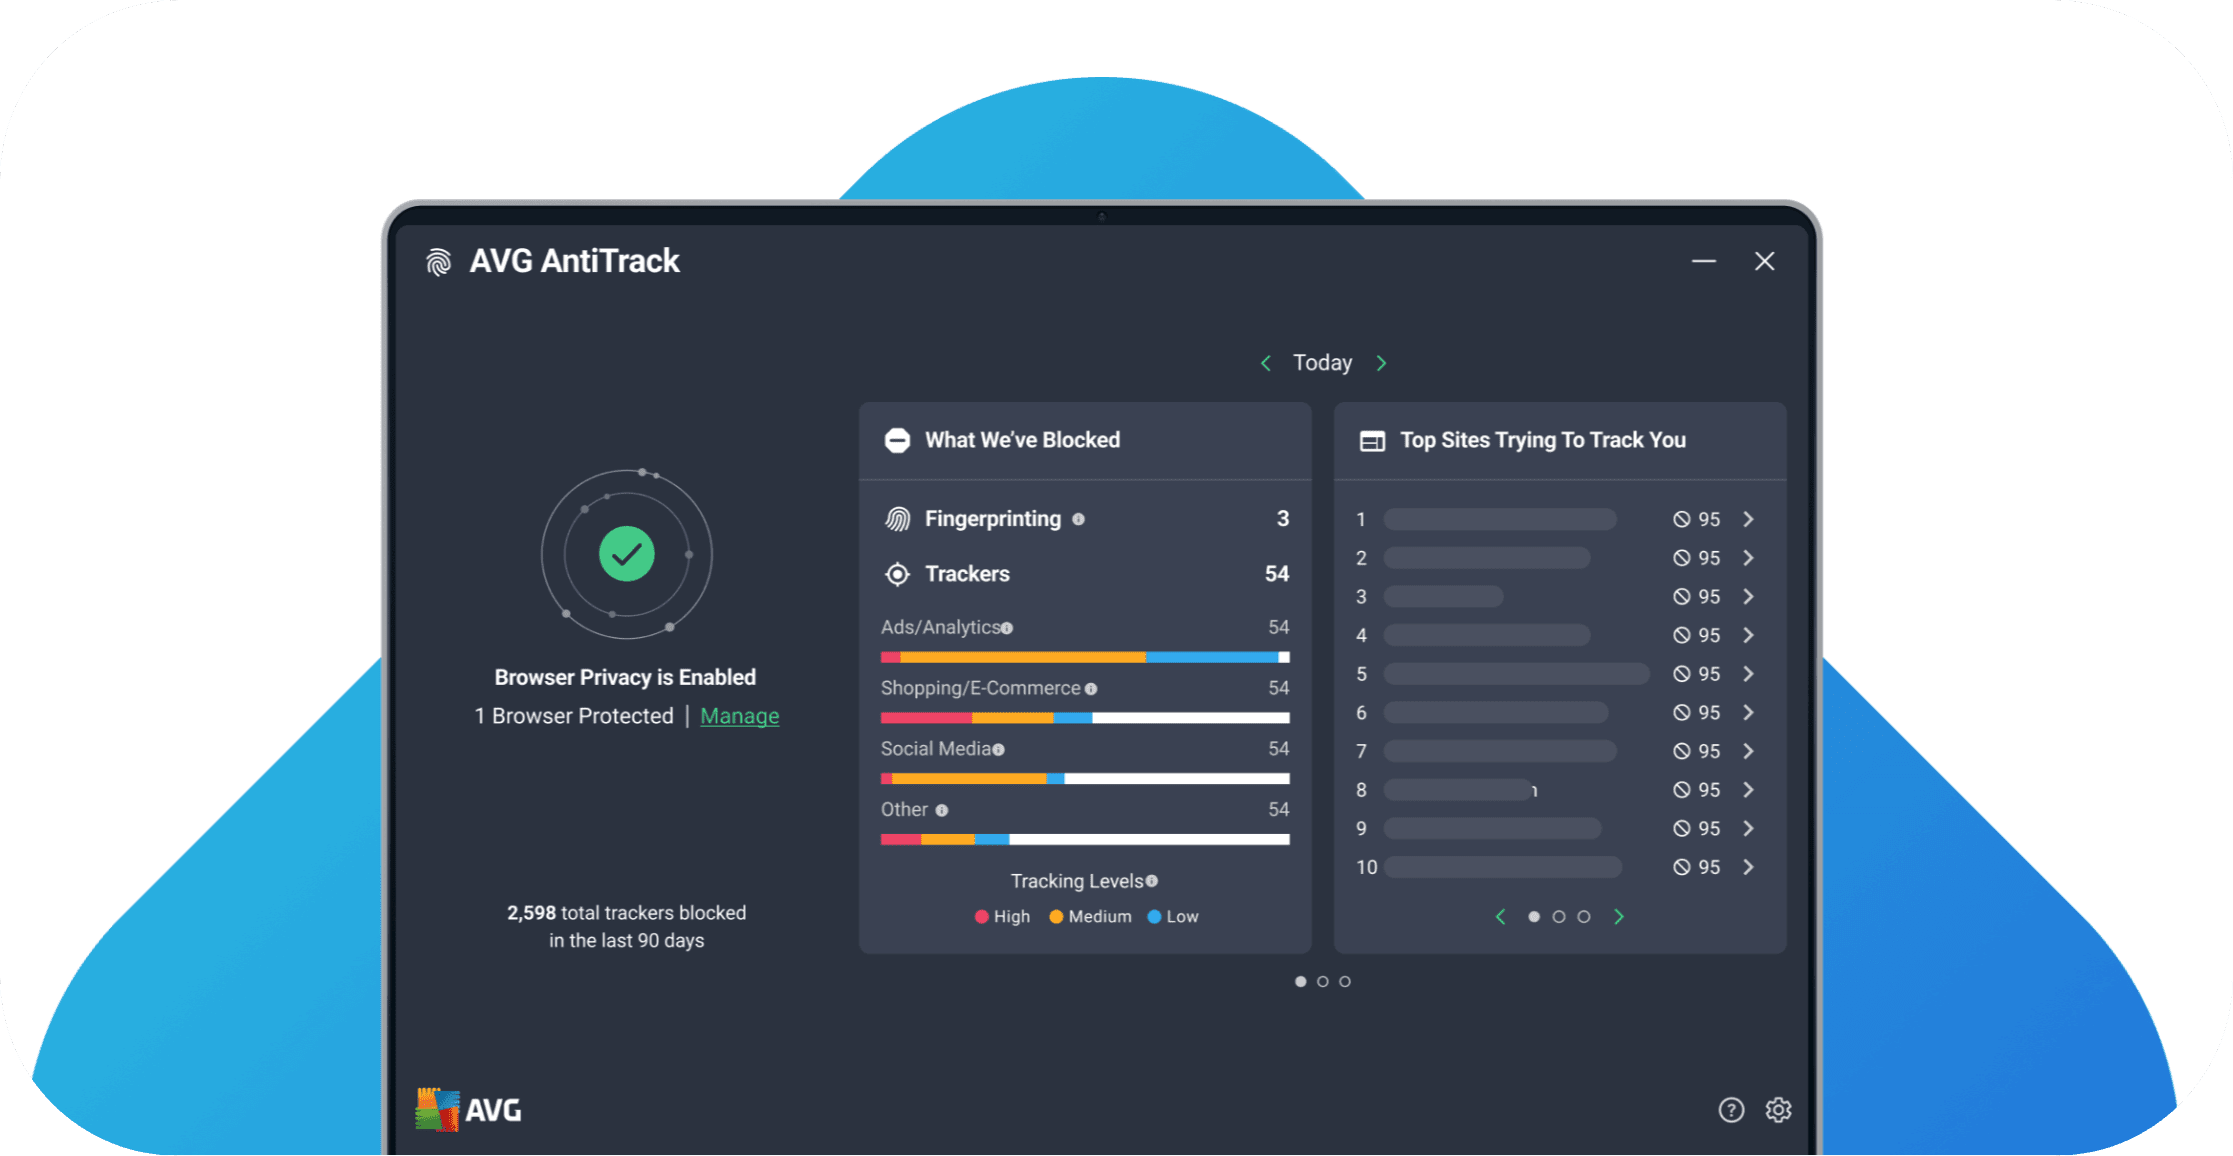Viewport: 2233px width, 1156px height.
Task: Click the 'Browser Privacy is Enabled' text
Action: pos(625,677)
